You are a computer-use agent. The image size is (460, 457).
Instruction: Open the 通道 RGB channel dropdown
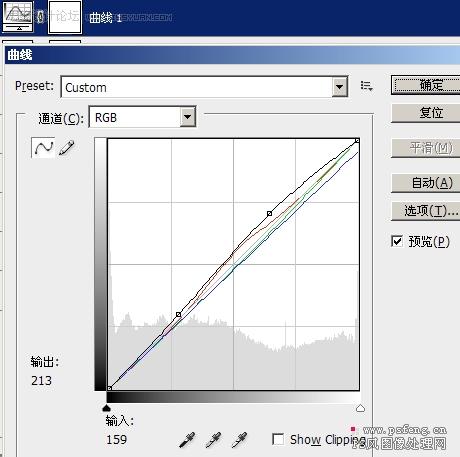[142, 117]
